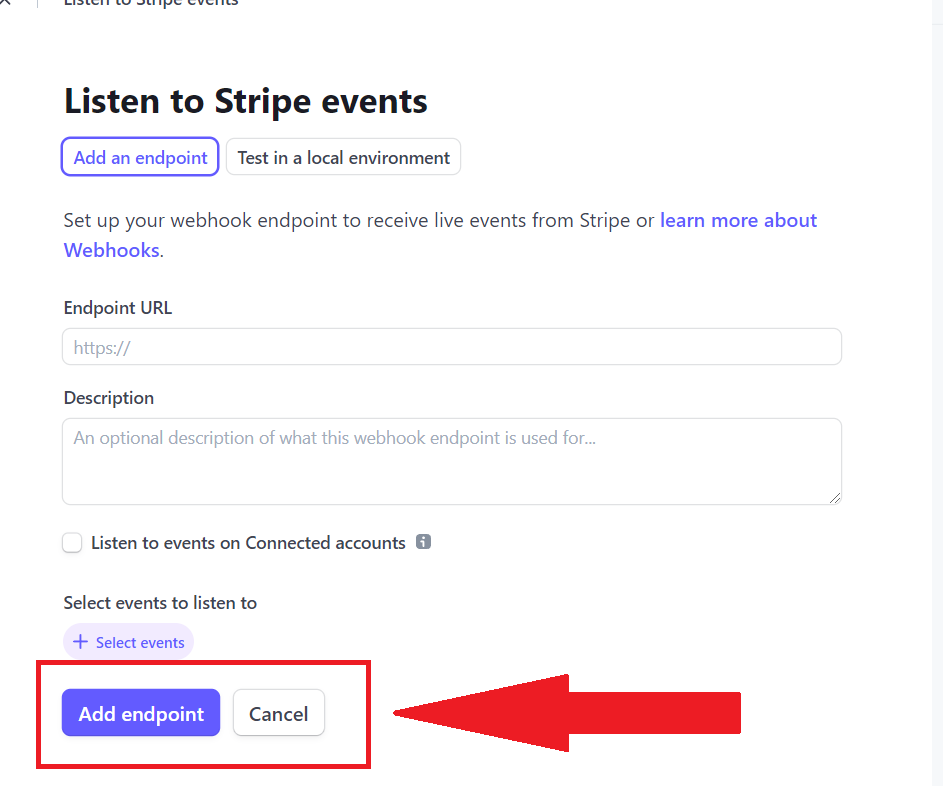This screenshot has height=786, width=943.
Task: Grab the Description box resize handle
Action: (x=835, y=498)
